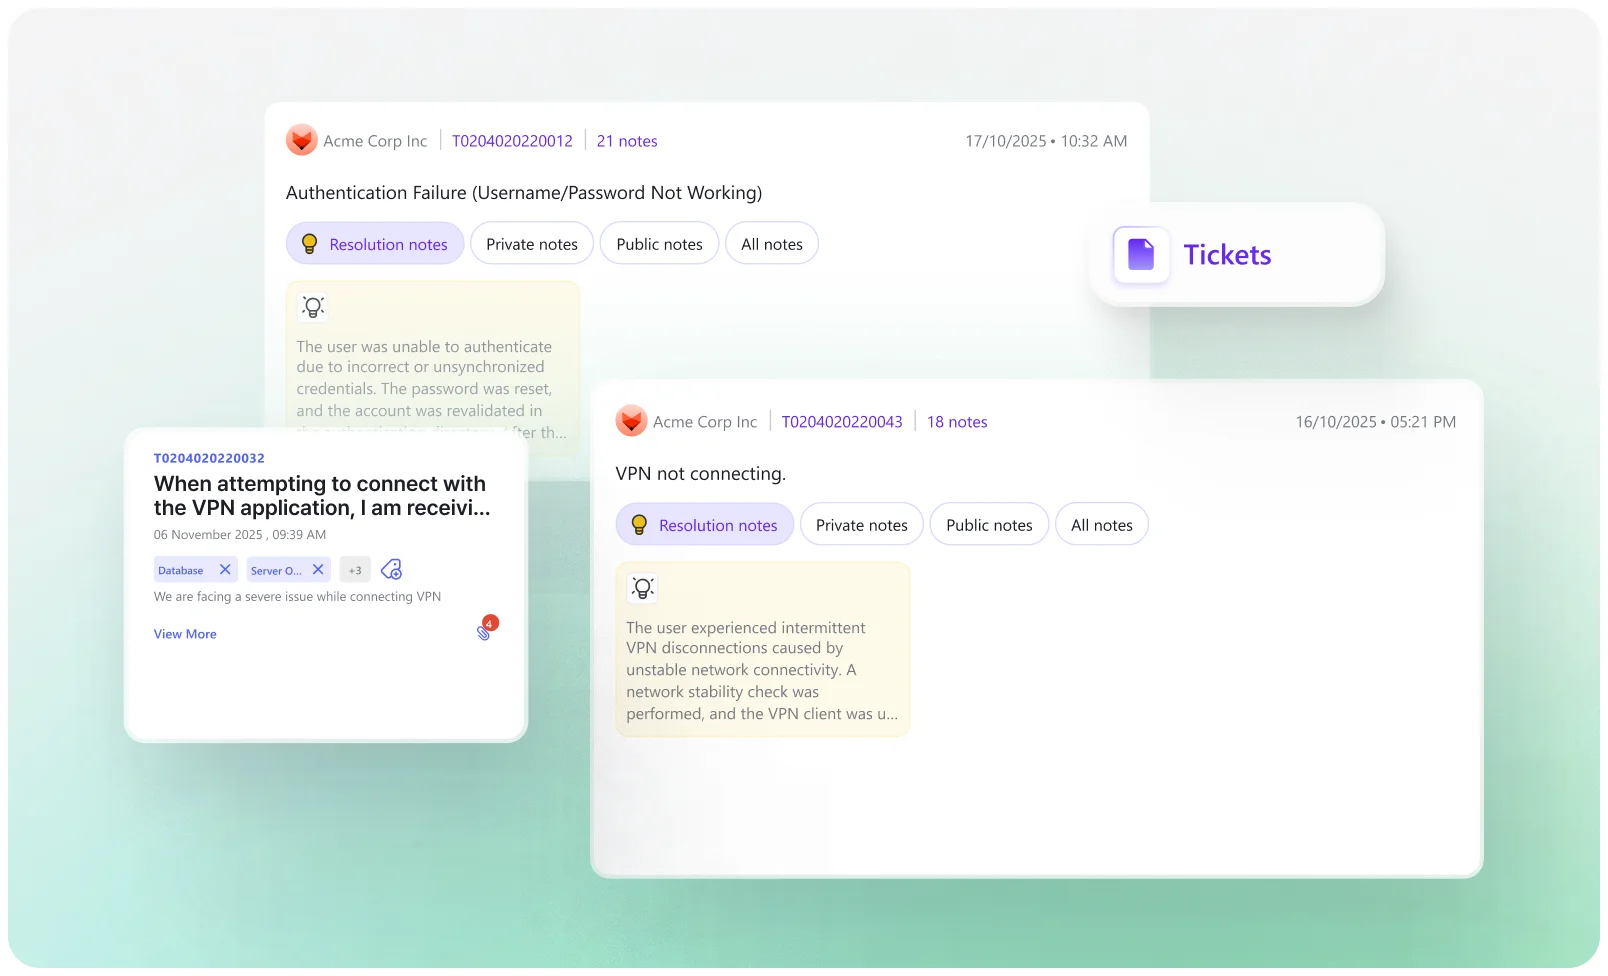Viewport: 1608px width, 976px height.
Task: Open attachments via the paperclip icon
Action: coord(485,630)
